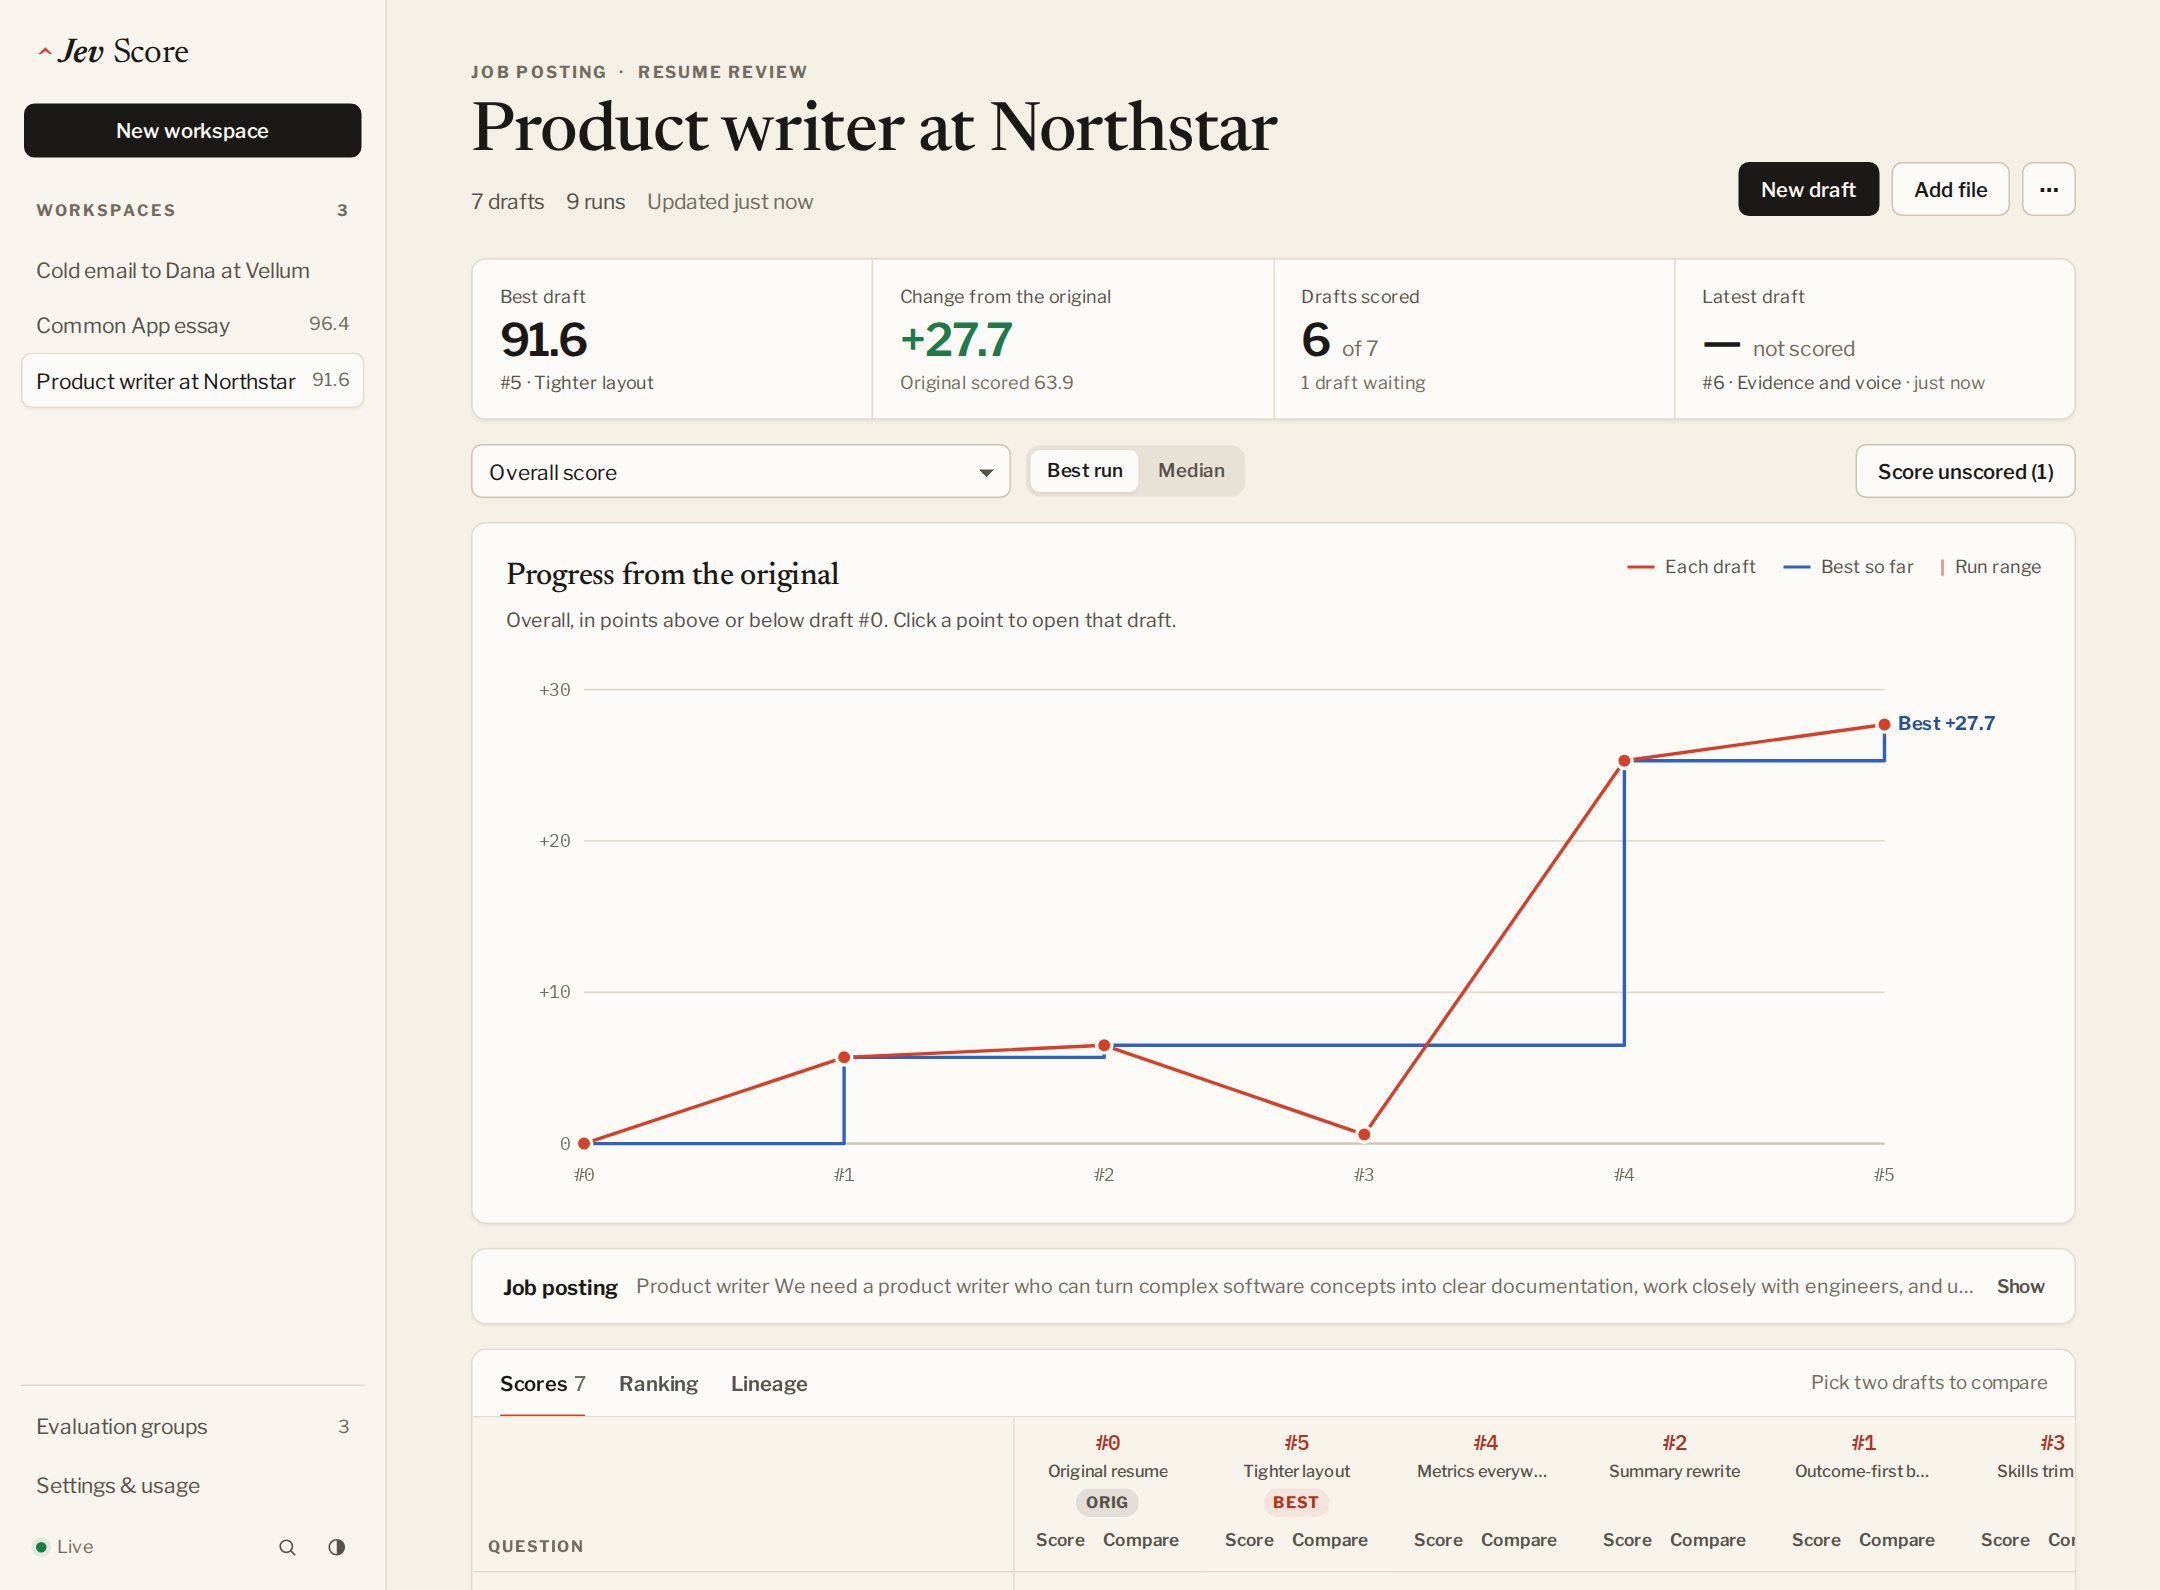2160x1590 pixels.
Task: Click Compare under Outcome-first column
Action: (1896, 1540)
